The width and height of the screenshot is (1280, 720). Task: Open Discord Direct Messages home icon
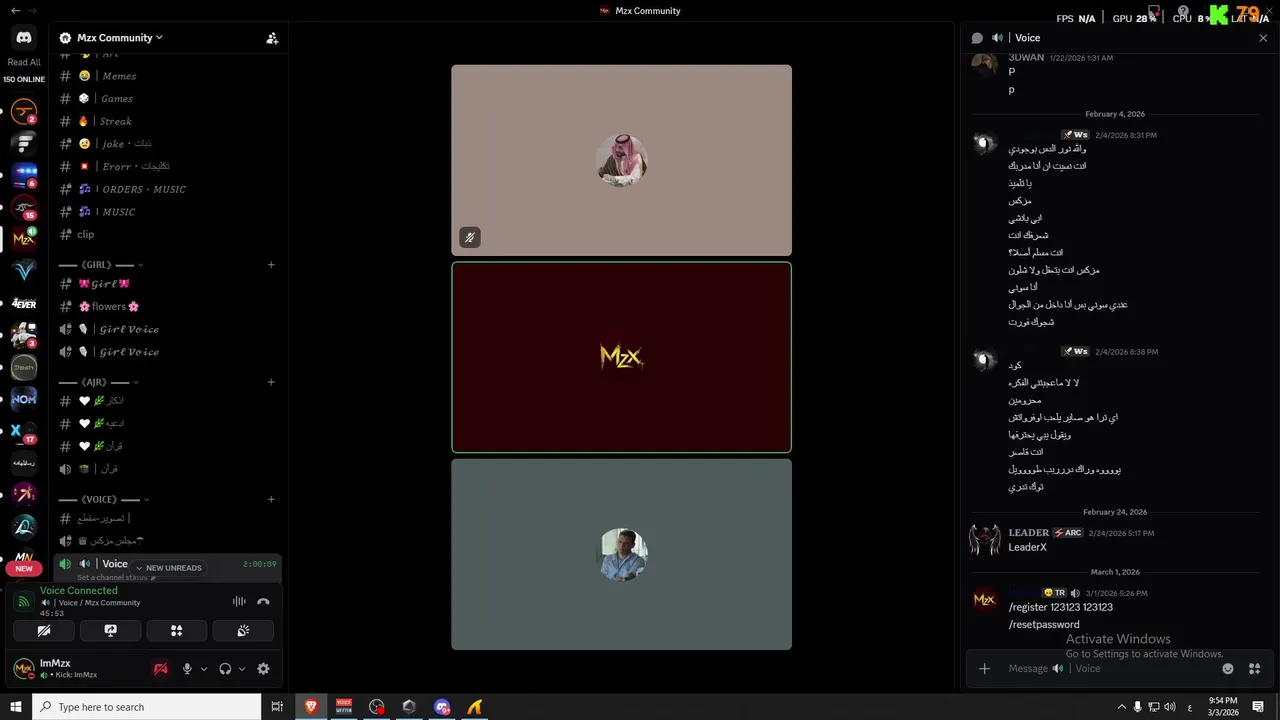[x=24, y=38]
